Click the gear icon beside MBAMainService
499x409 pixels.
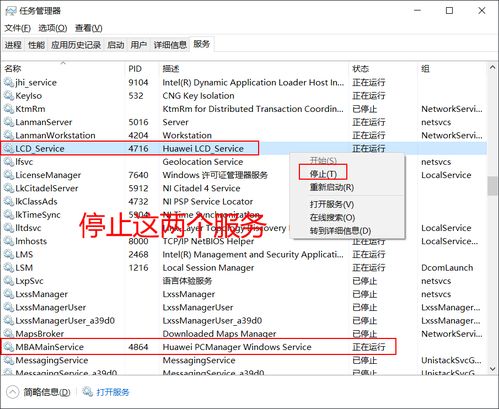tap(9, 347)
